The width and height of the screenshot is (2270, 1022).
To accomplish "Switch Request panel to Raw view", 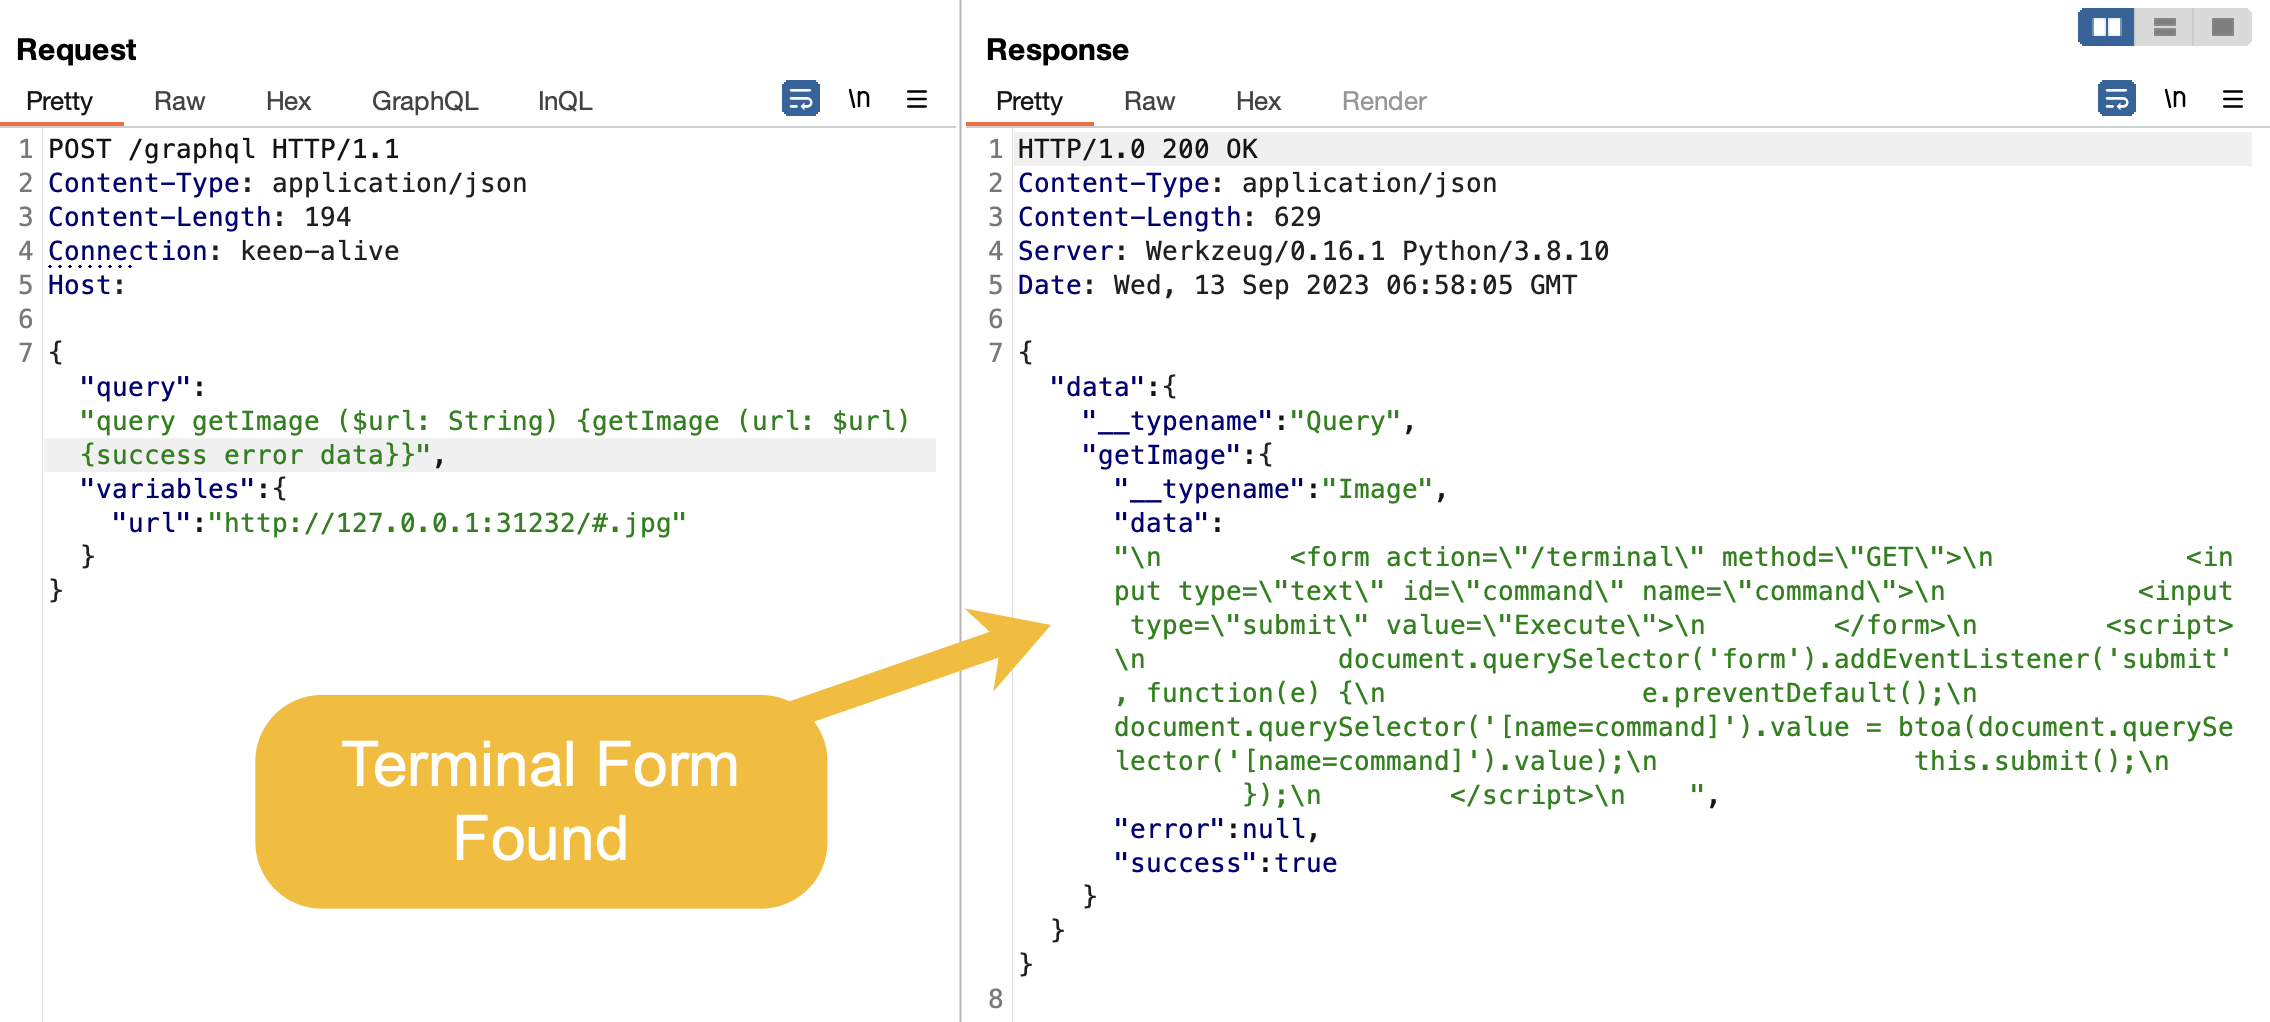I will (x=179, y=100).
